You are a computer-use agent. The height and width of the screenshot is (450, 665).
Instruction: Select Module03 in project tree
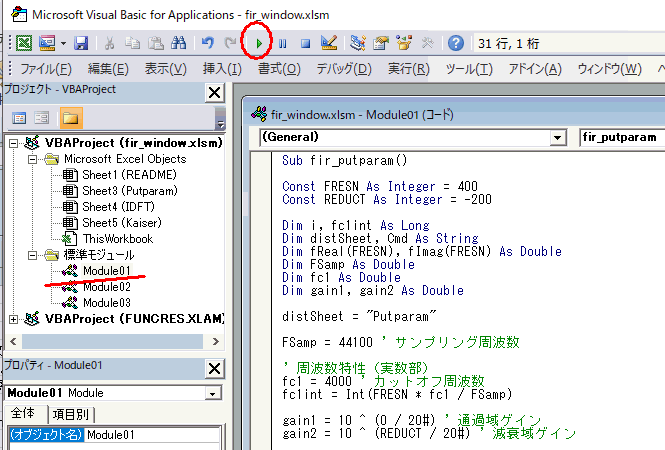tap(106, 303)
